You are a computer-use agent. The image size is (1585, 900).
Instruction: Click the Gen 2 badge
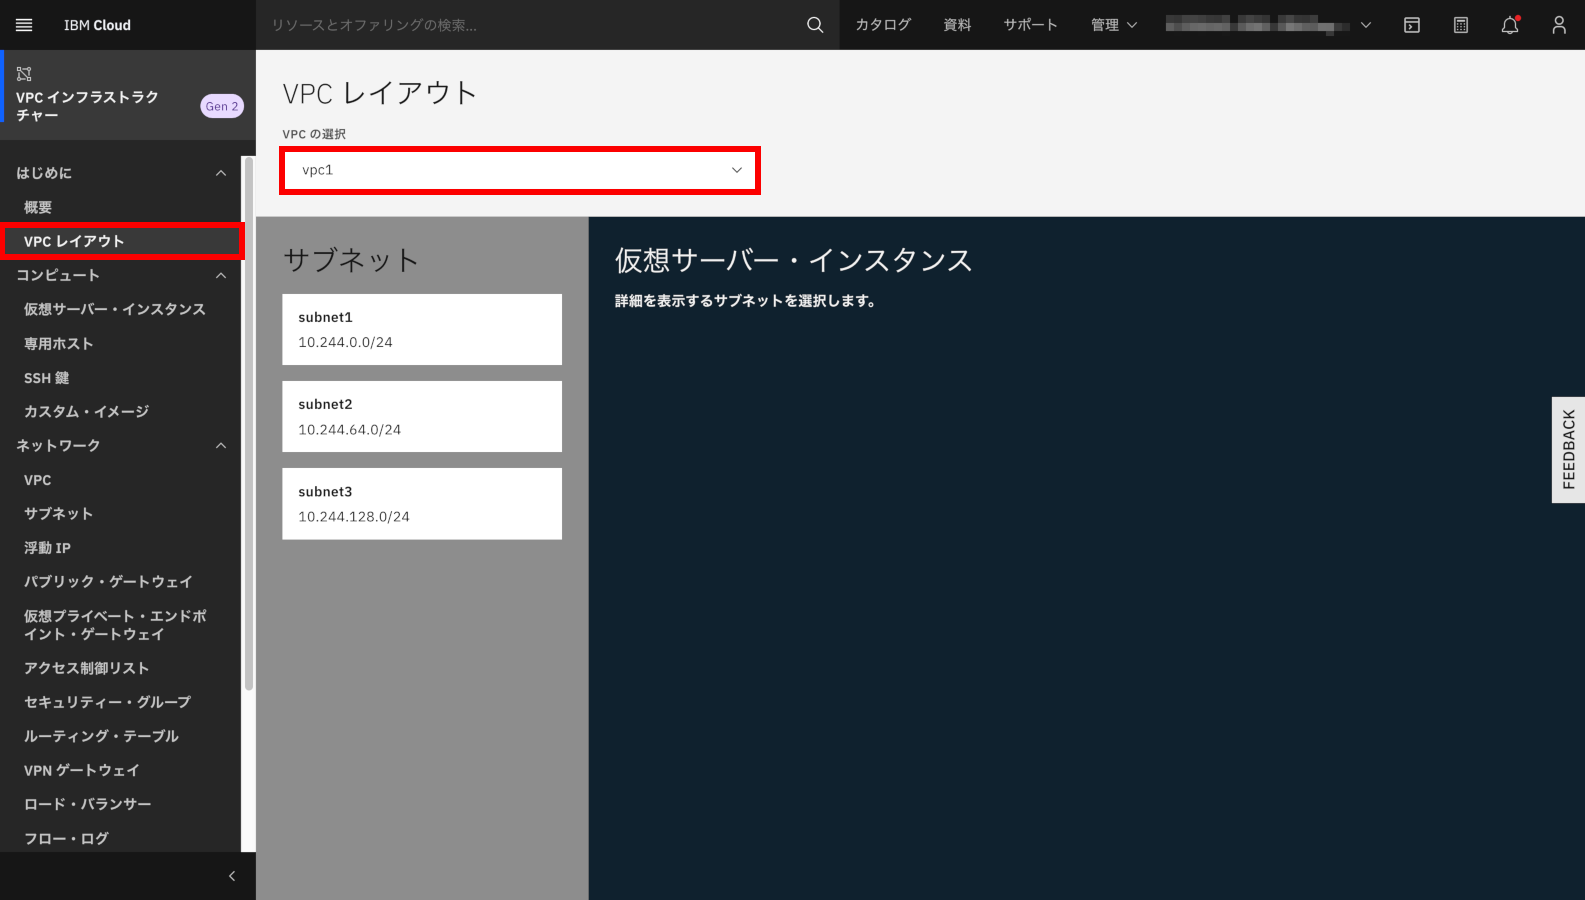222,106
